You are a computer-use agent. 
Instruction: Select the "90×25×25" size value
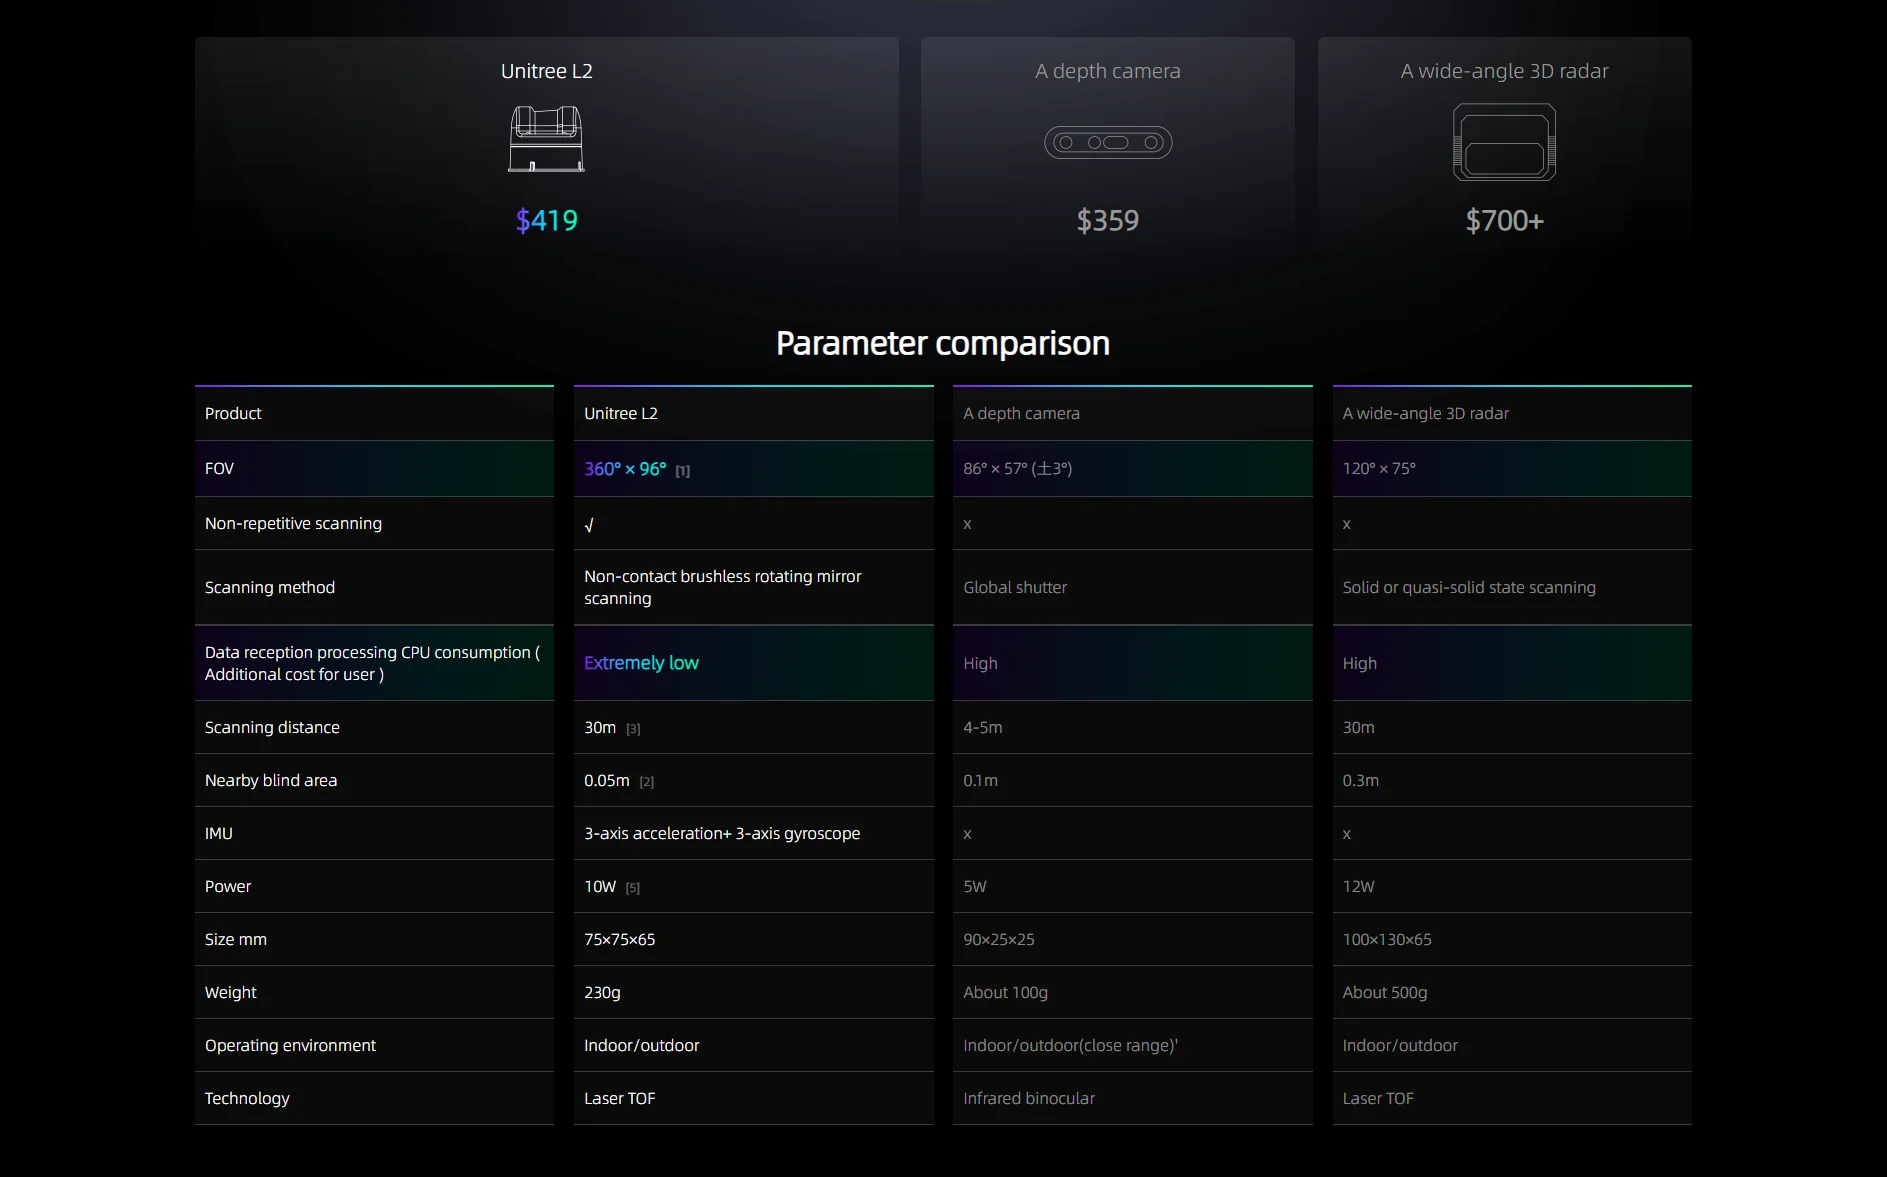click(998, 939)
